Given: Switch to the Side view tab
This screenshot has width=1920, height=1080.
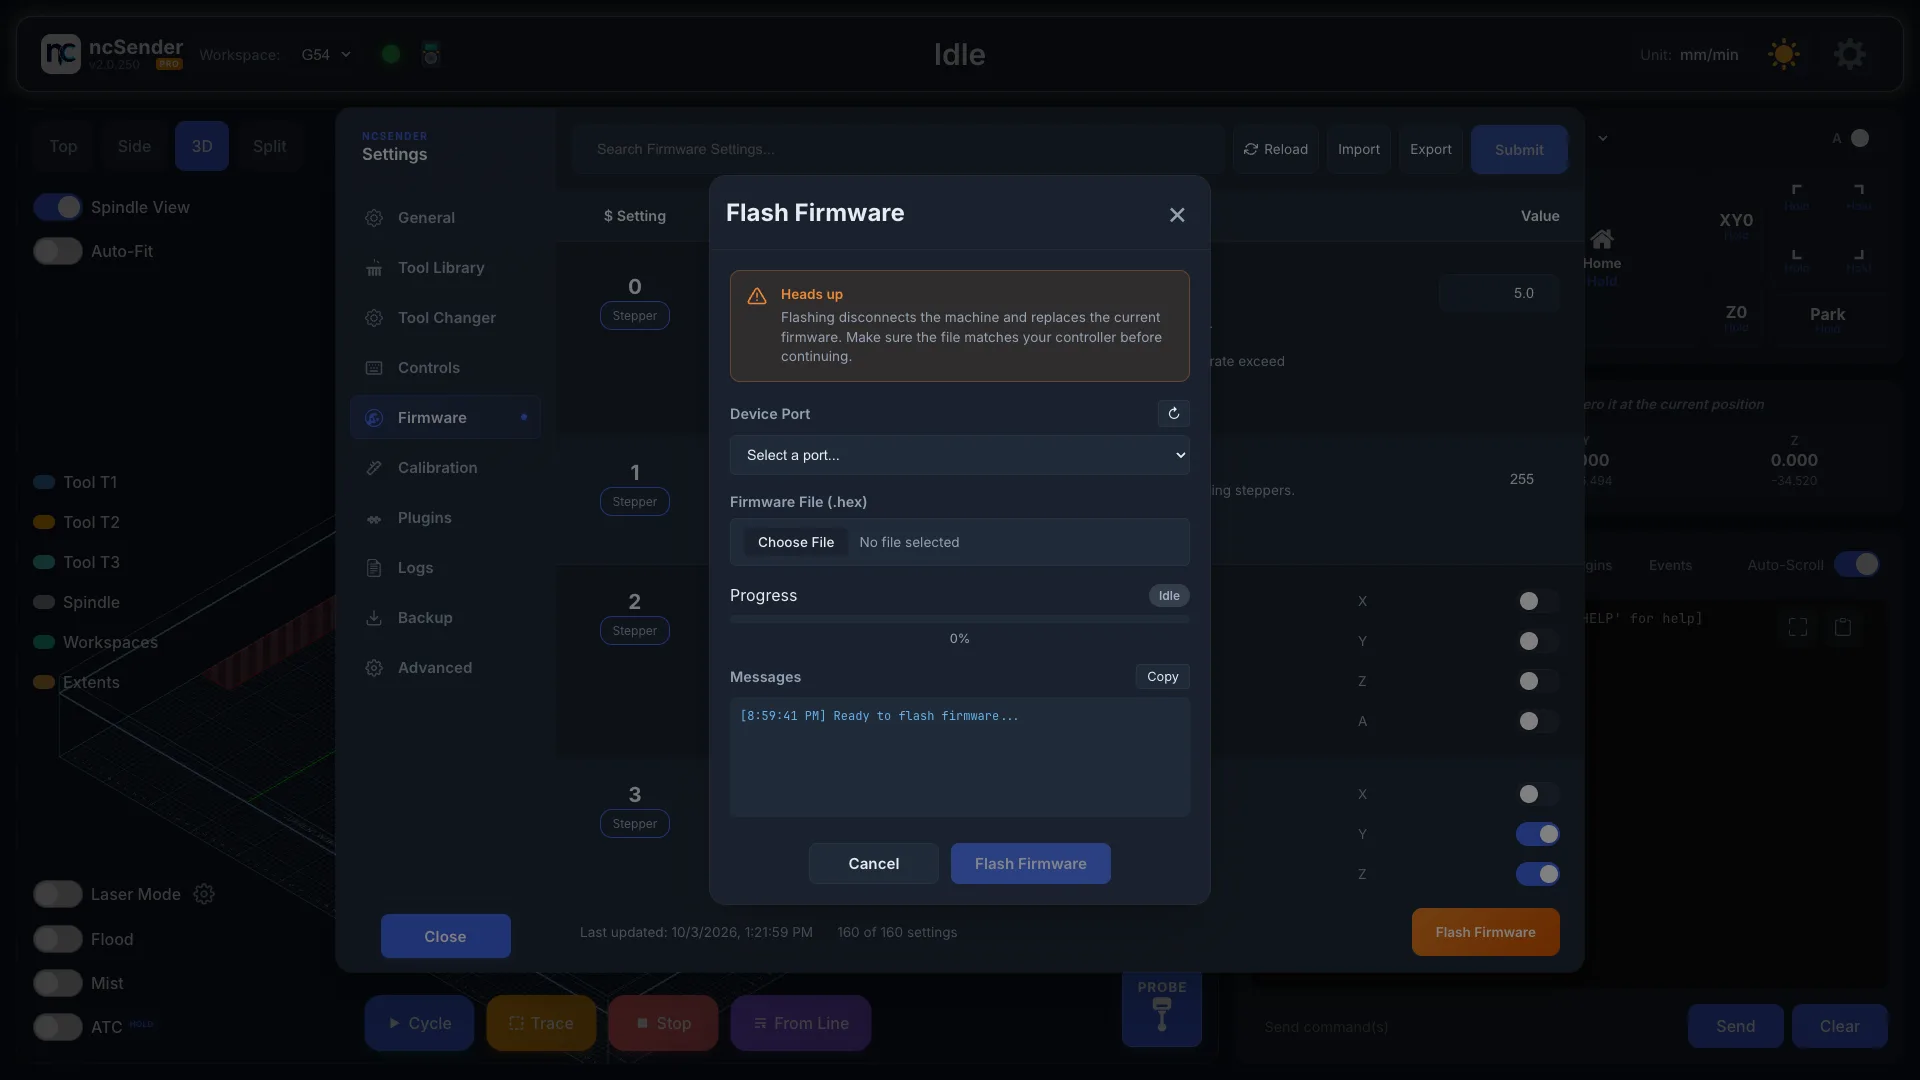Looking at the screenshot, I should pos(134,146).
